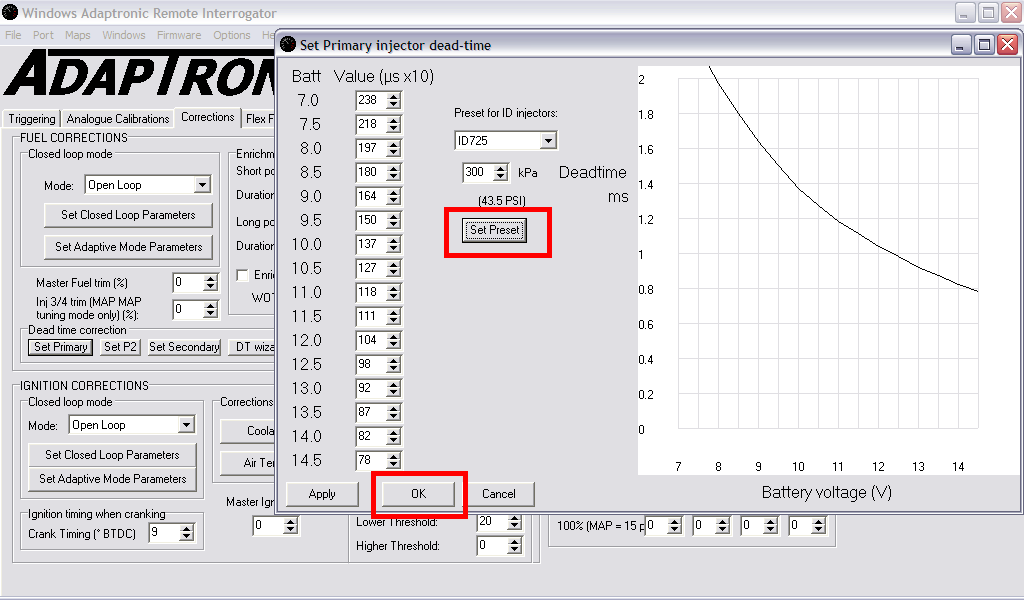Open the ignition closed loop Mode dropdown

coord(186,425)
